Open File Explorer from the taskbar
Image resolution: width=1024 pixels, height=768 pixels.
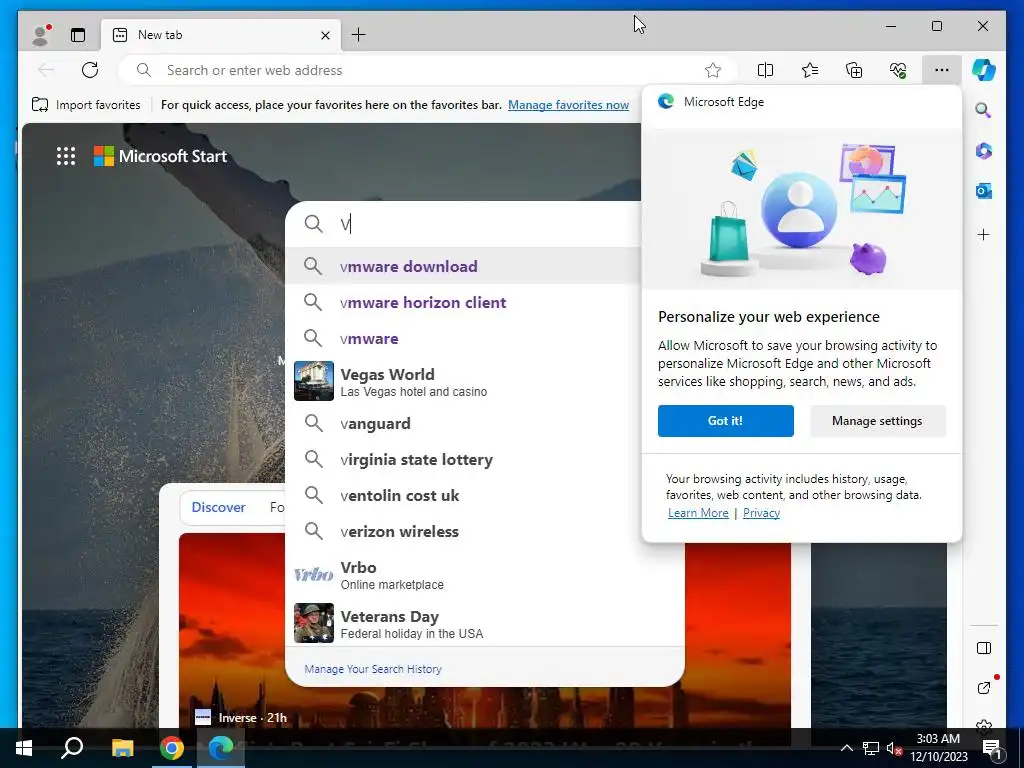[122, 748]
